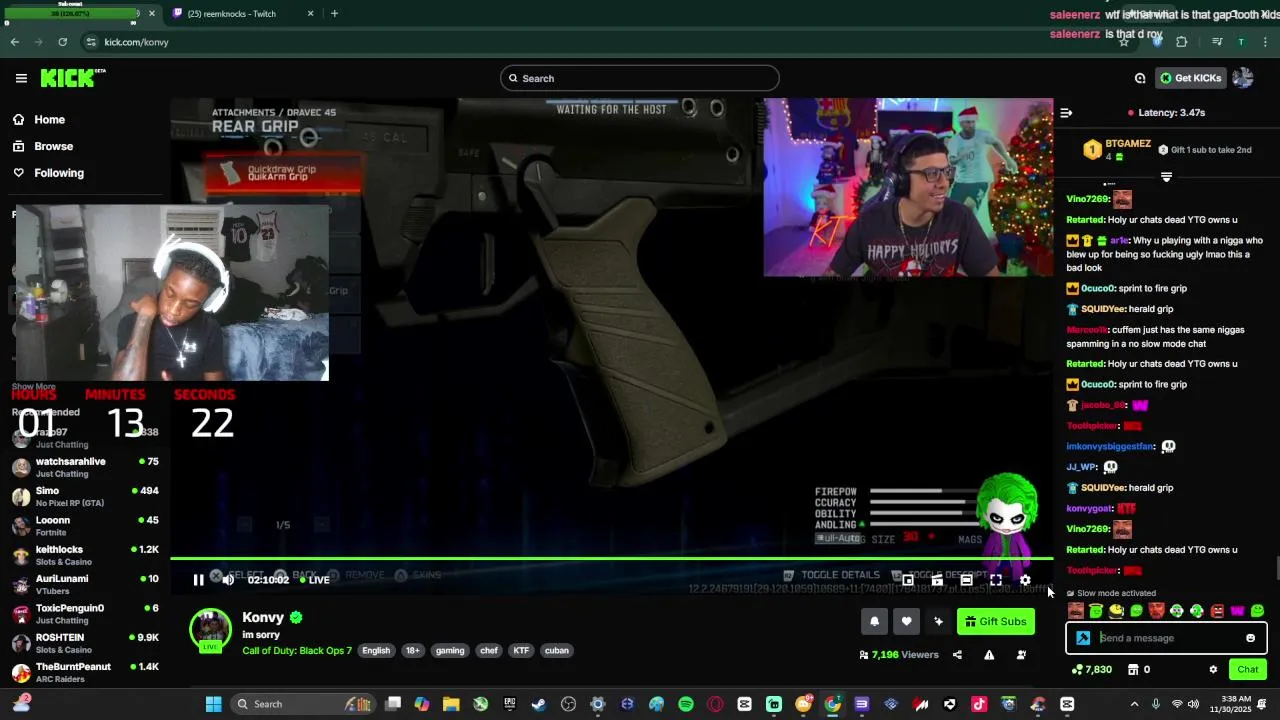Select the chef tag
Viewport: 1280px width, 720px height.
[x=489, y=650]
